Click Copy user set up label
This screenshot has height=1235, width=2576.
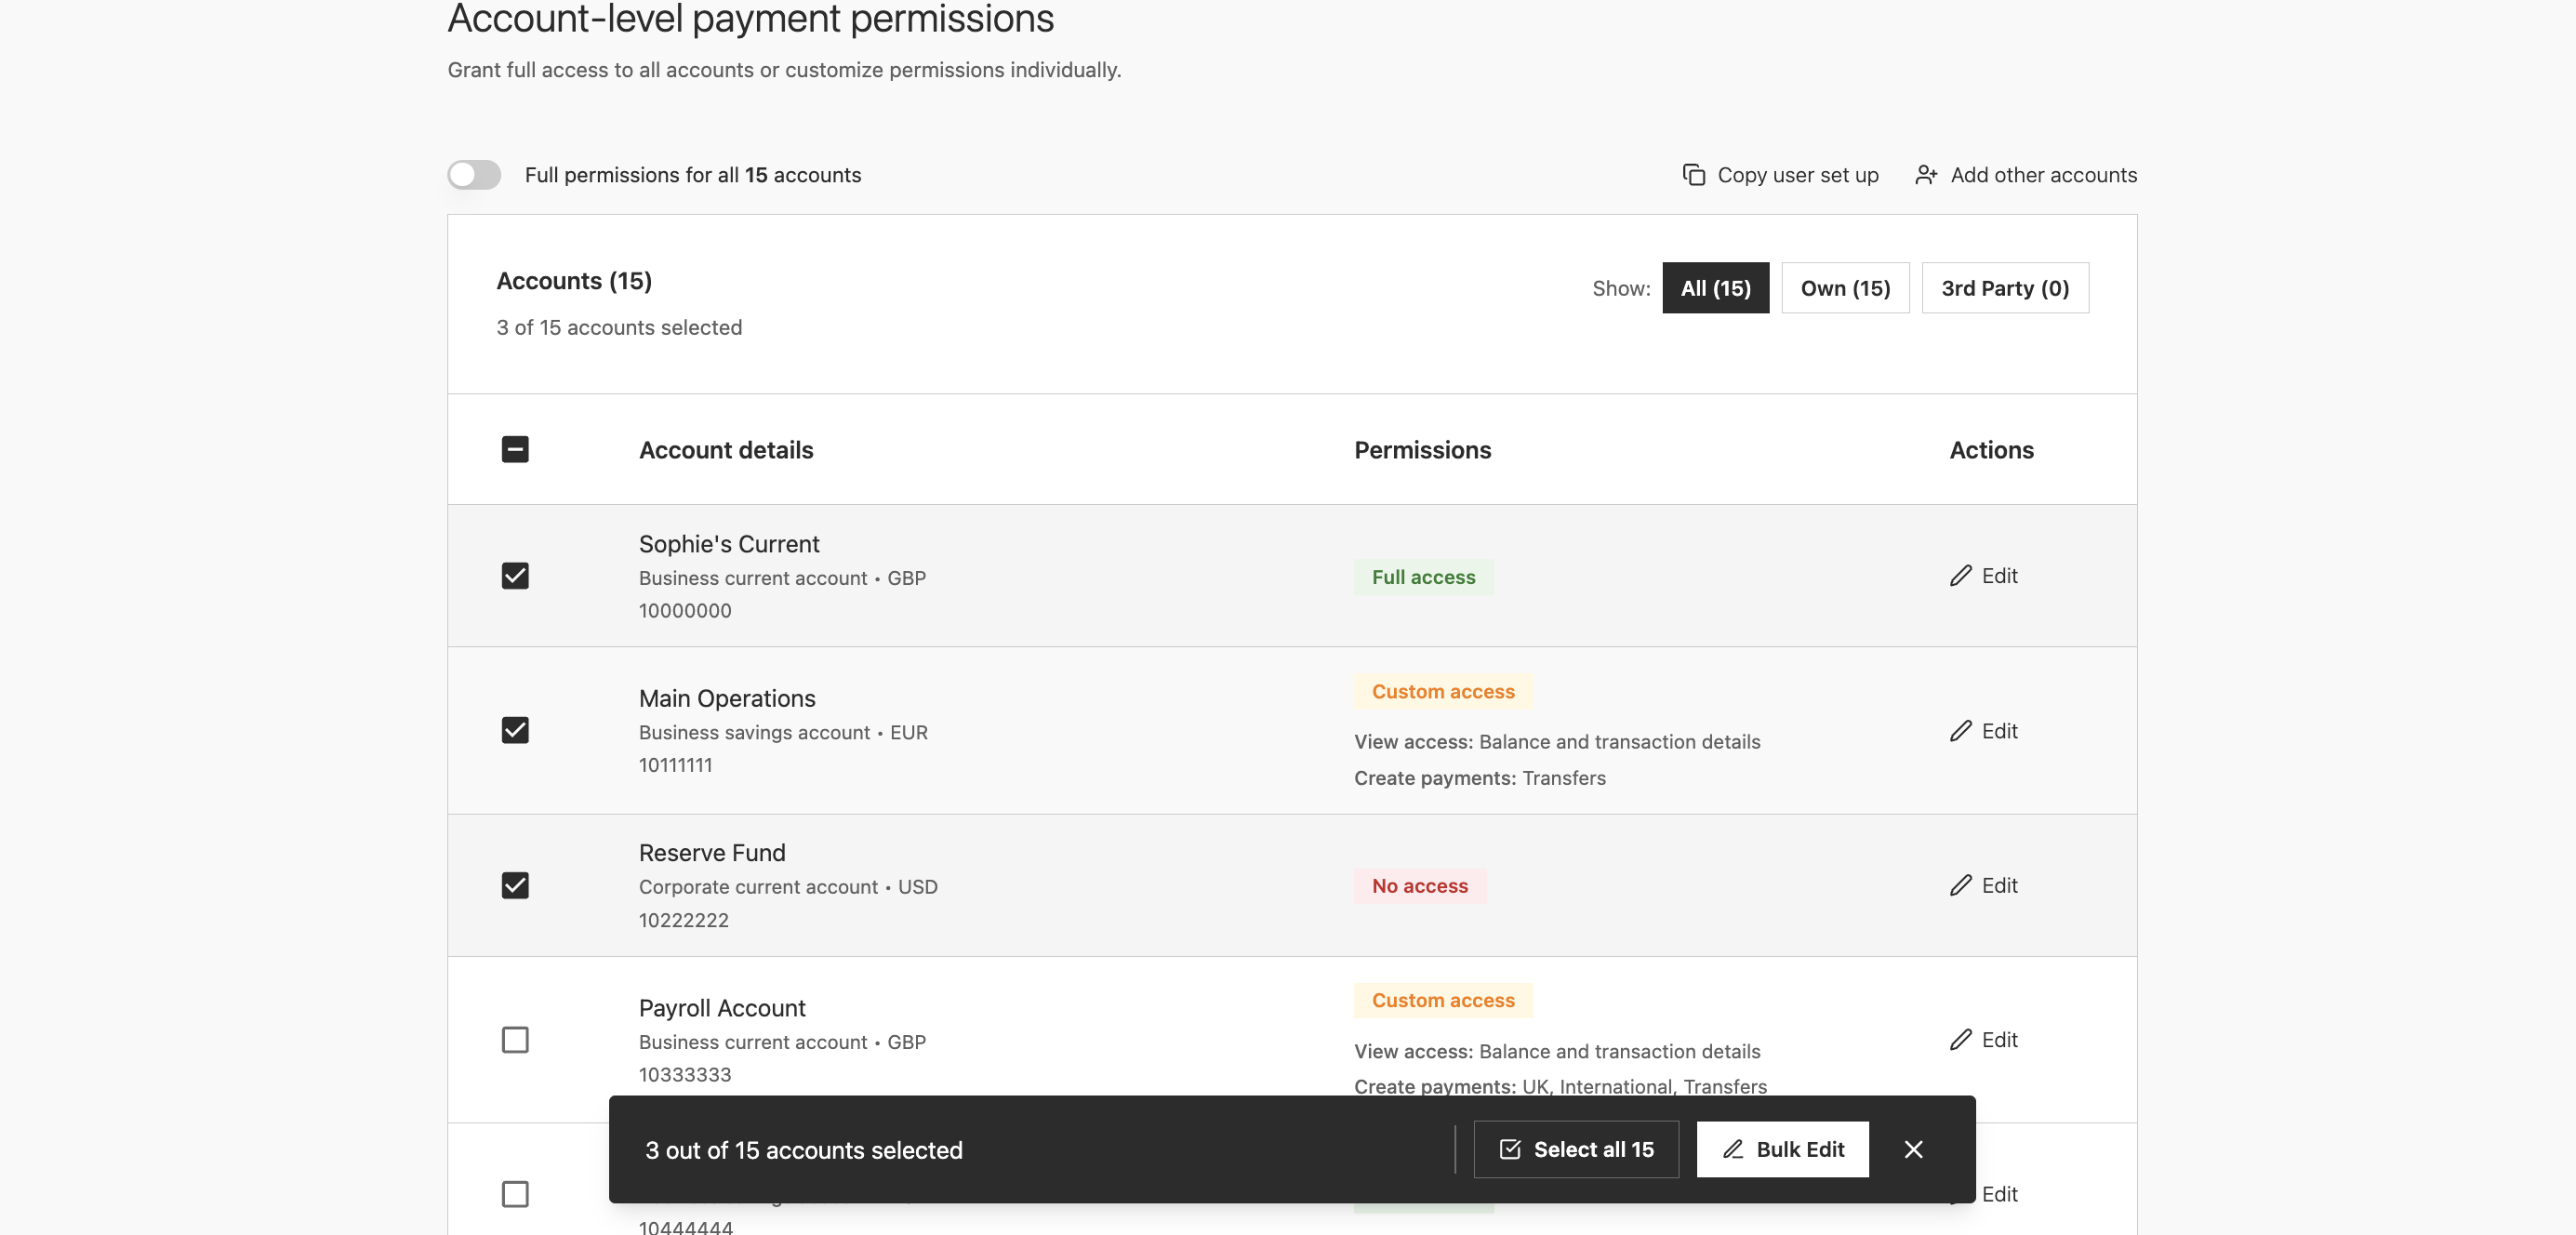tap(1798, 175)
